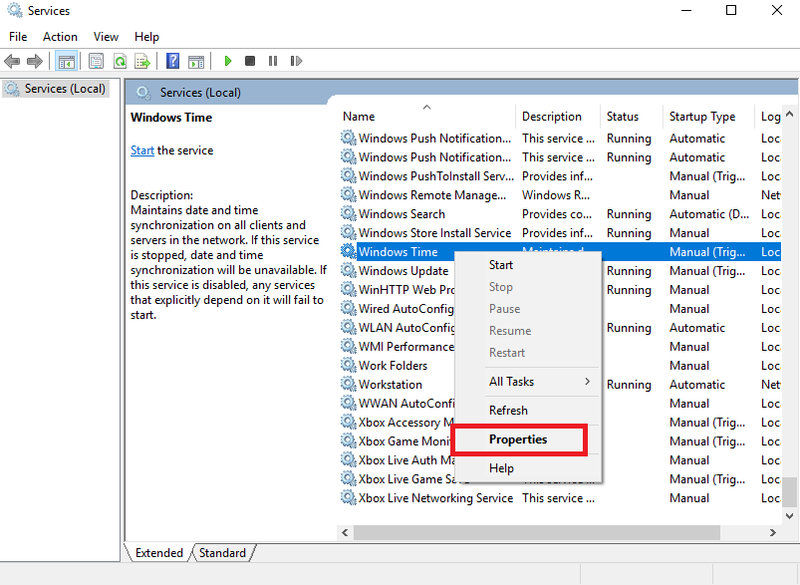Open the Help menu in the menu bar

pos(146,37)
